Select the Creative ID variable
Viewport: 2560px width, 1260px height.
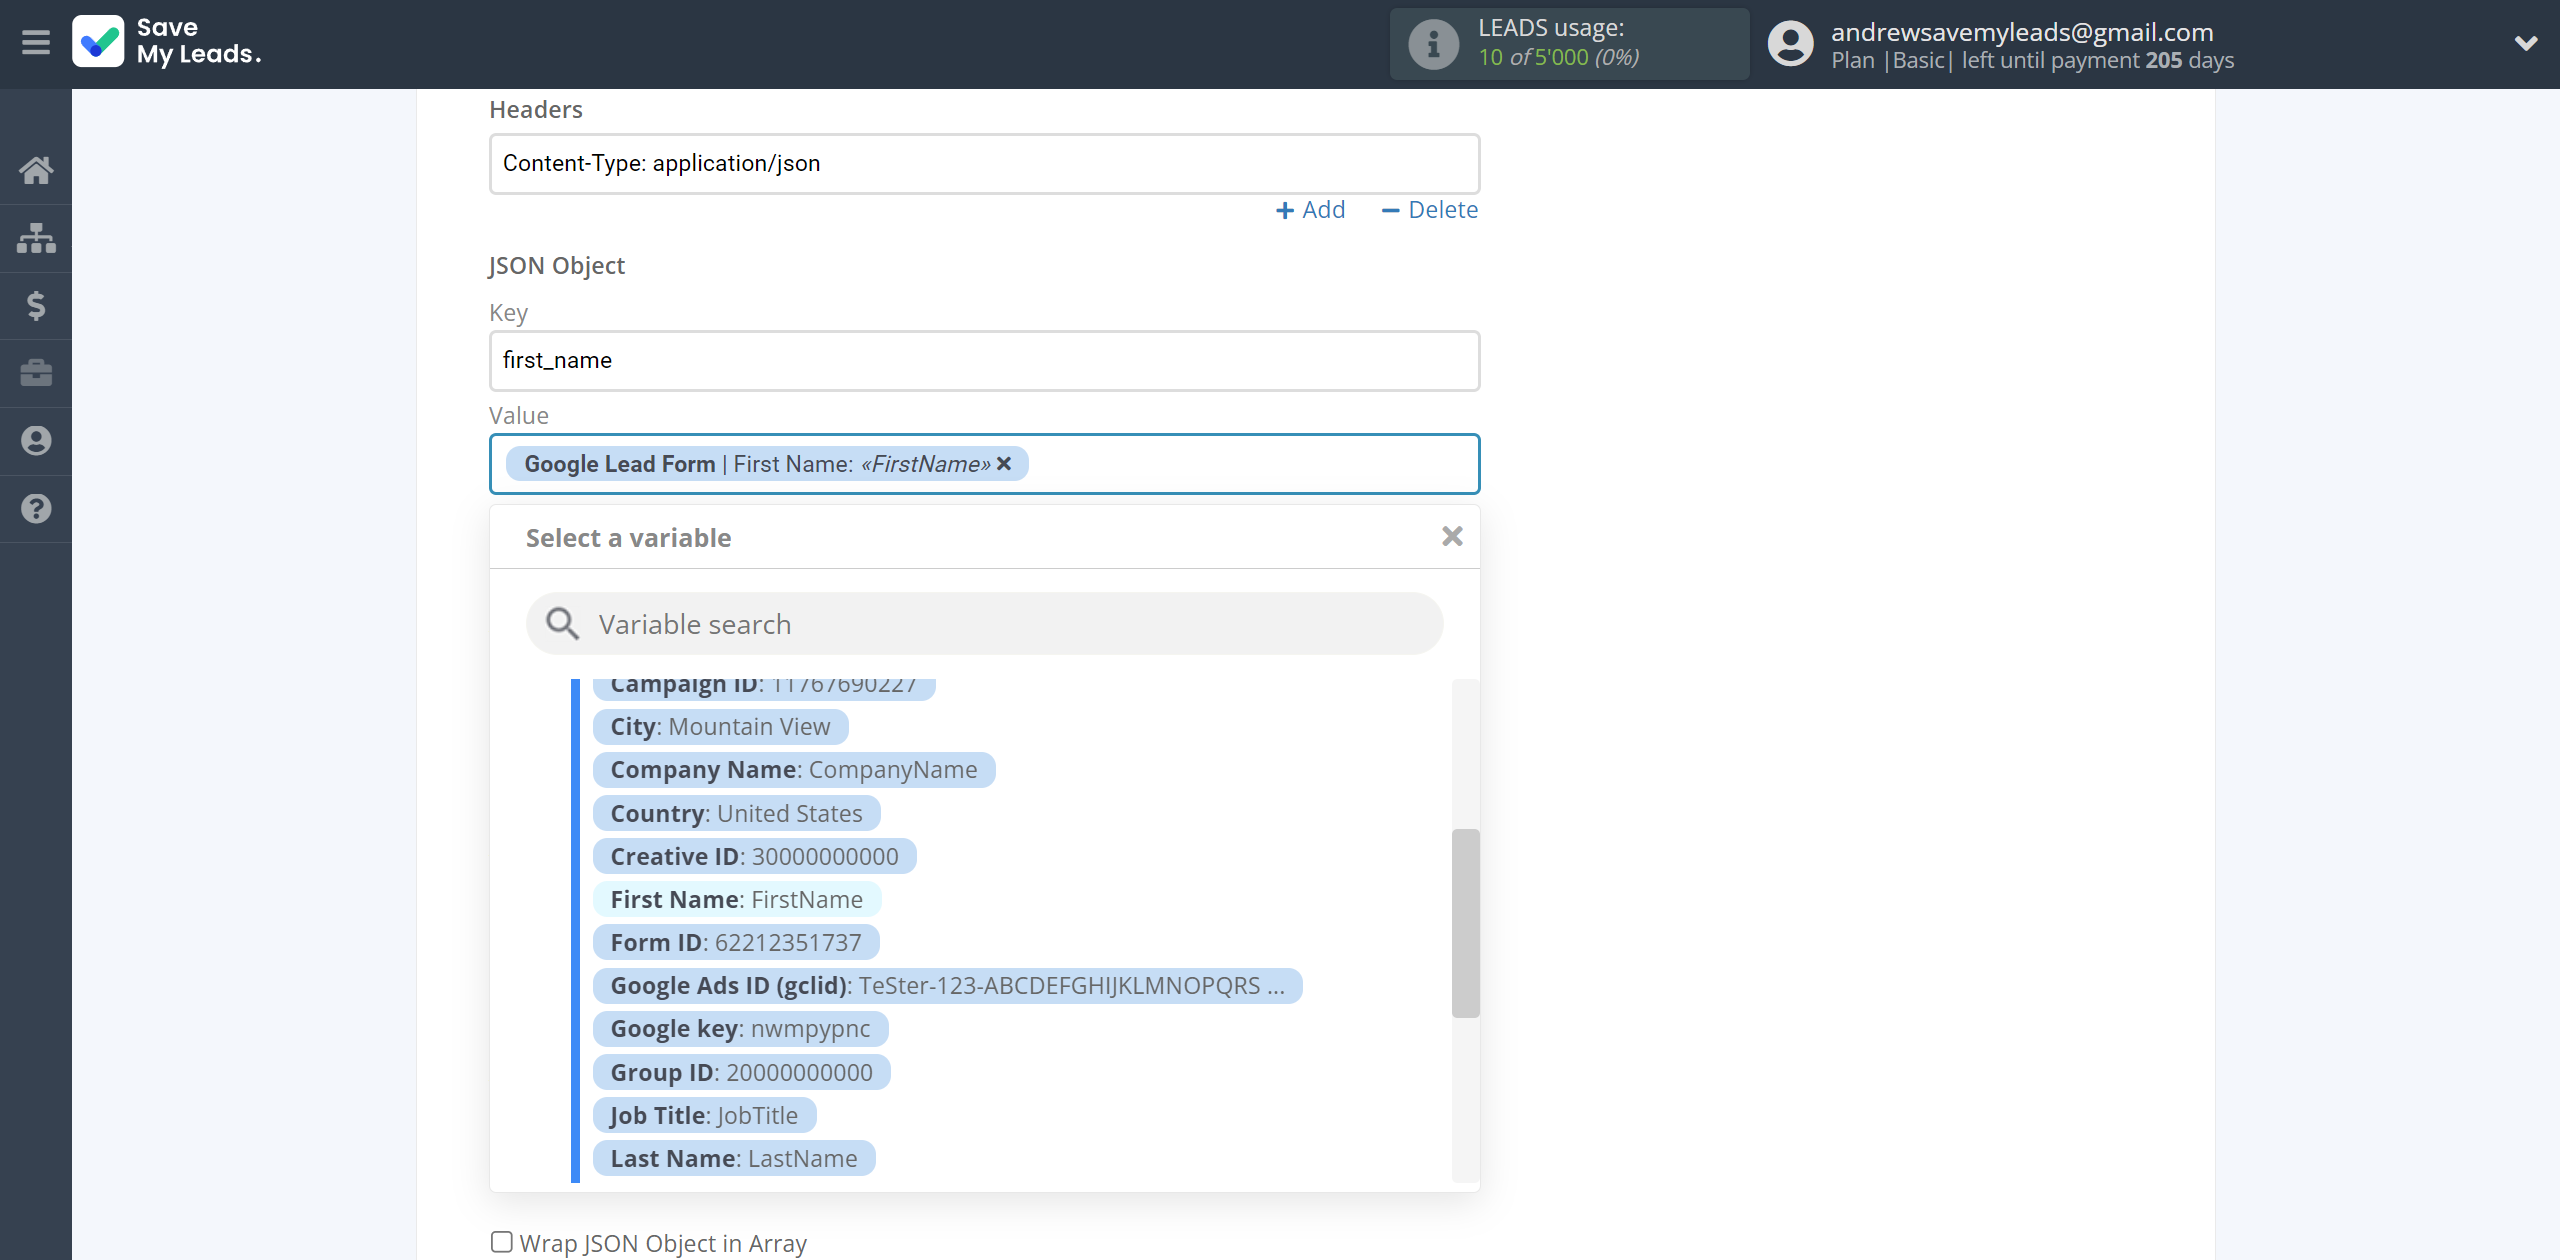pyautogui.click(x=755, y=857)
